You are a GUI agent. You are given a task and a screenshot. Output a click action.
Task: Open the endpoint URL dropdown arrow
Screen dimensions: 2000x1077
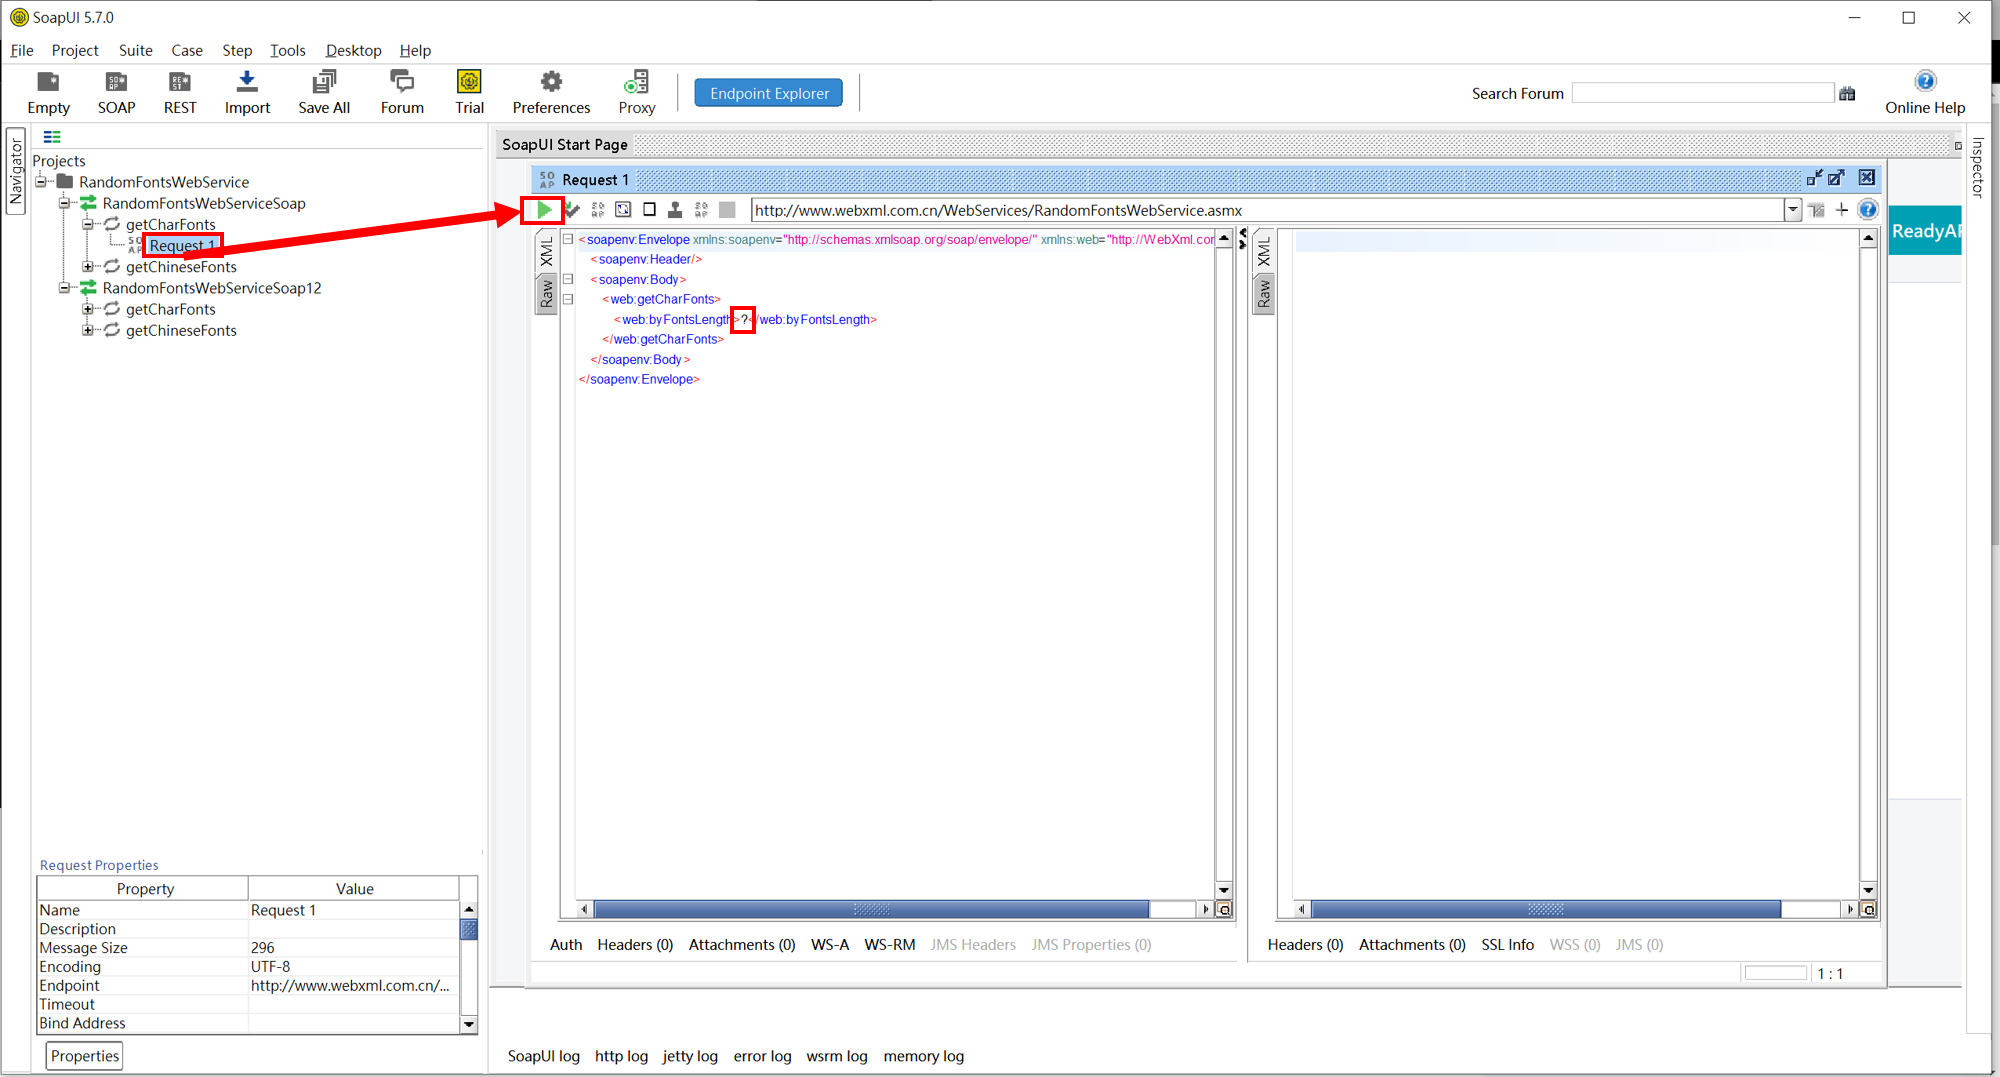point(1792,210)
